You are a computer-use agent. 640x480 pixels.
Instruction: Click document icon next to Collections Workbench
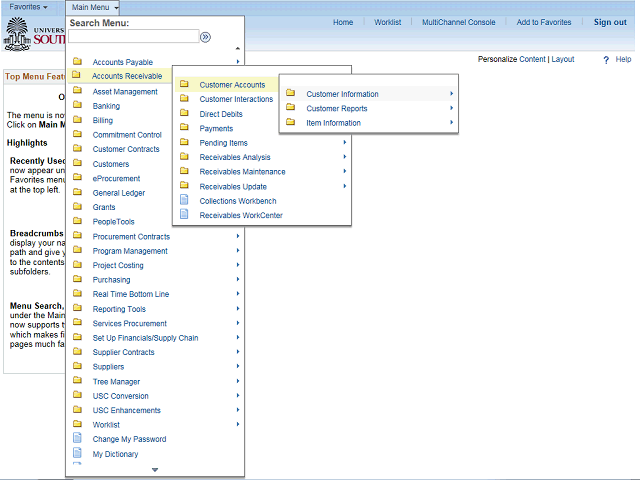[183, 200]
